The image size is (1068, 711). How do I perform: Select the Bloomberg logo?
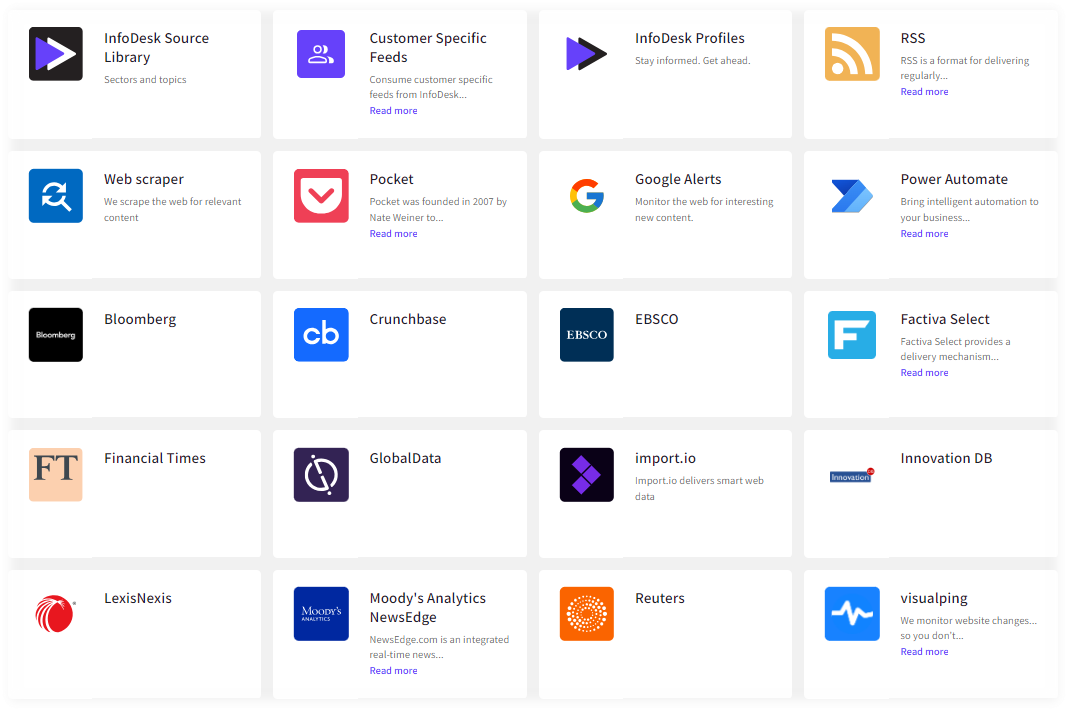coord(55,335)
